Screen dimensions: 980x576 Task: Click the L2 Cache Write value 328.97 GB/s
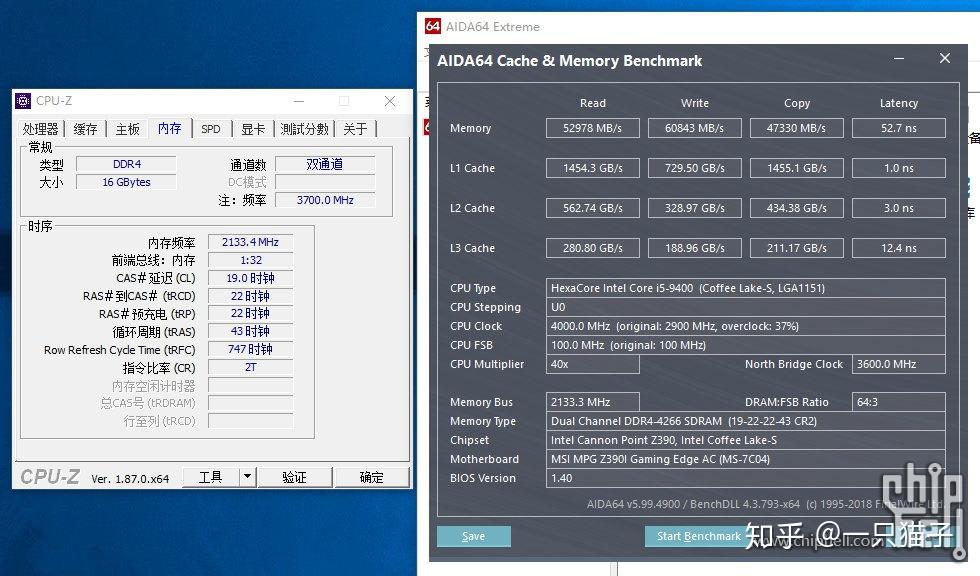click(x=694, y=208)
